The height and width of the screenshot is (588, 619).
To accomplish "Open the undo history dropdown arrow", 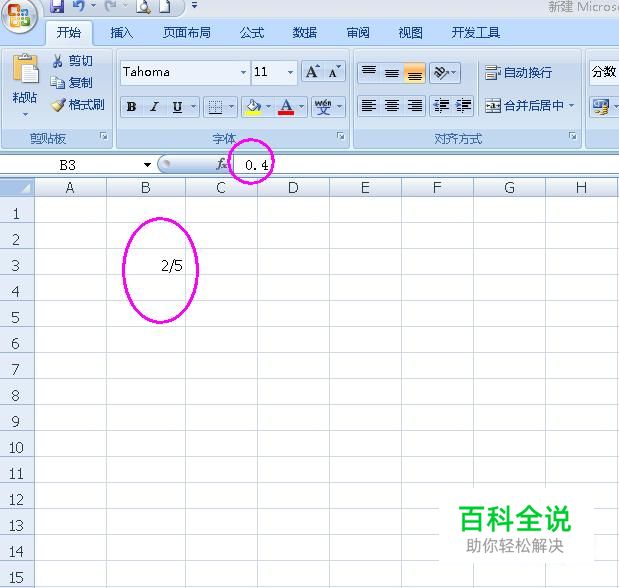I will click(x=94, y=6).
